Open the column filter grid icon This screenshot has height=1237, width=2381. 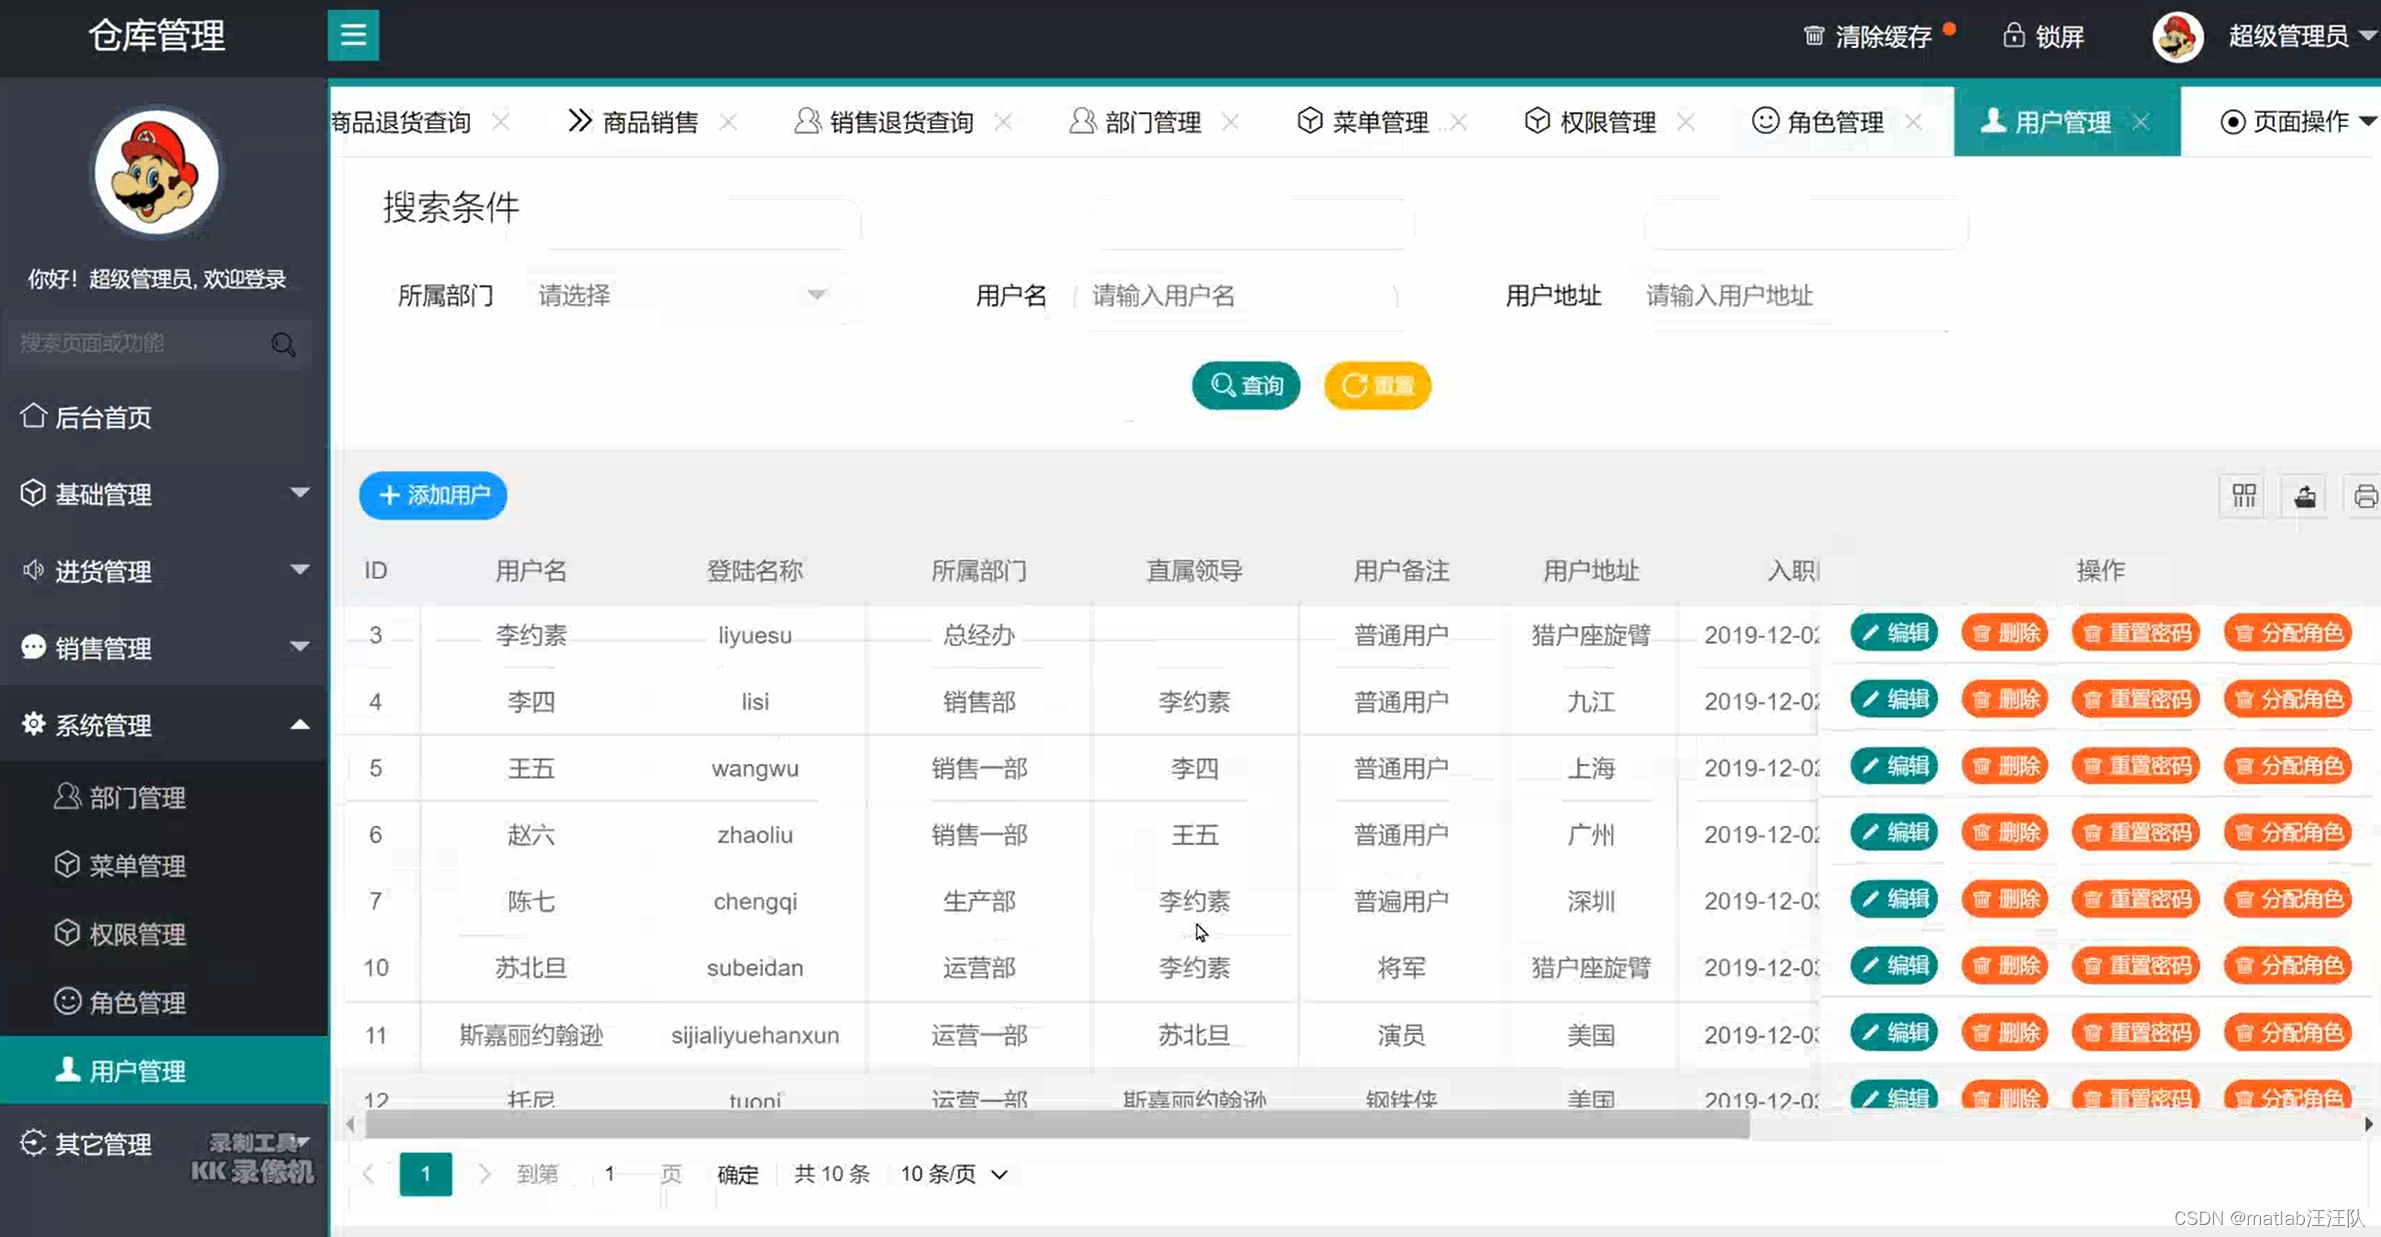(2244, 496)
